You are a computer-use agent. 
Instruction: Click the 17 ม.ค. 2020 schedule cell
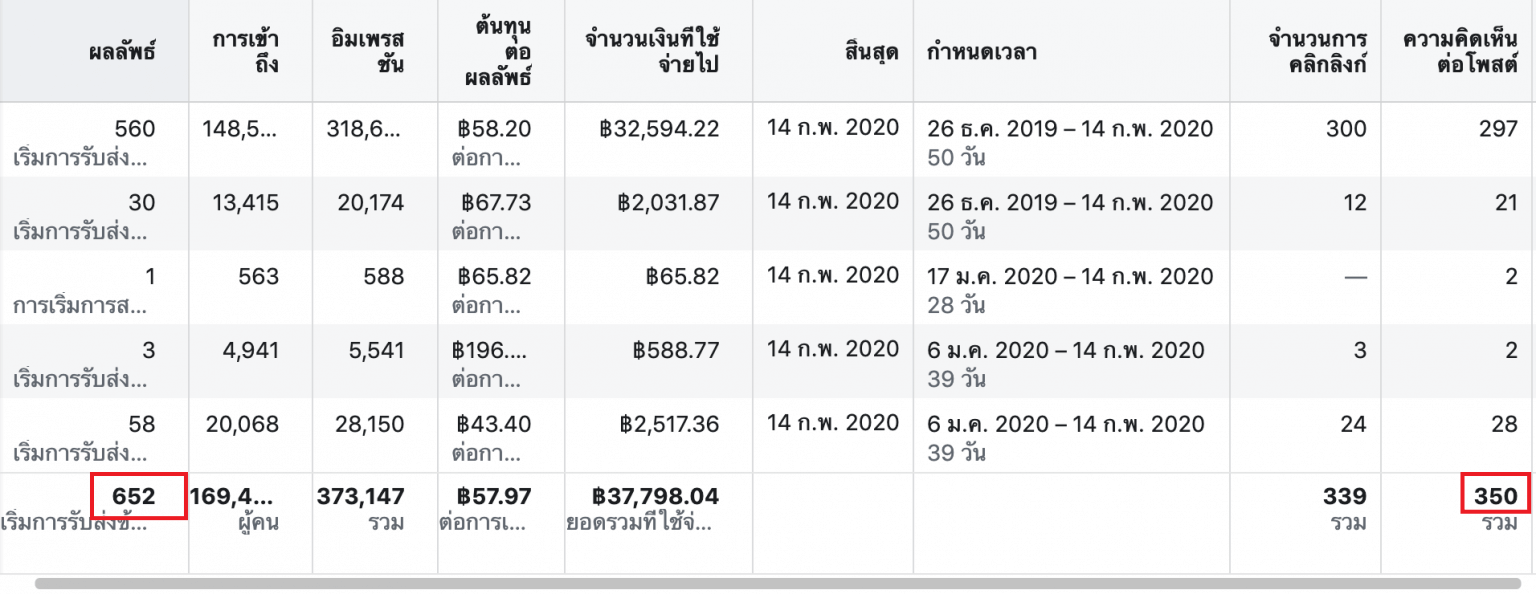(x=1069, y=277)
